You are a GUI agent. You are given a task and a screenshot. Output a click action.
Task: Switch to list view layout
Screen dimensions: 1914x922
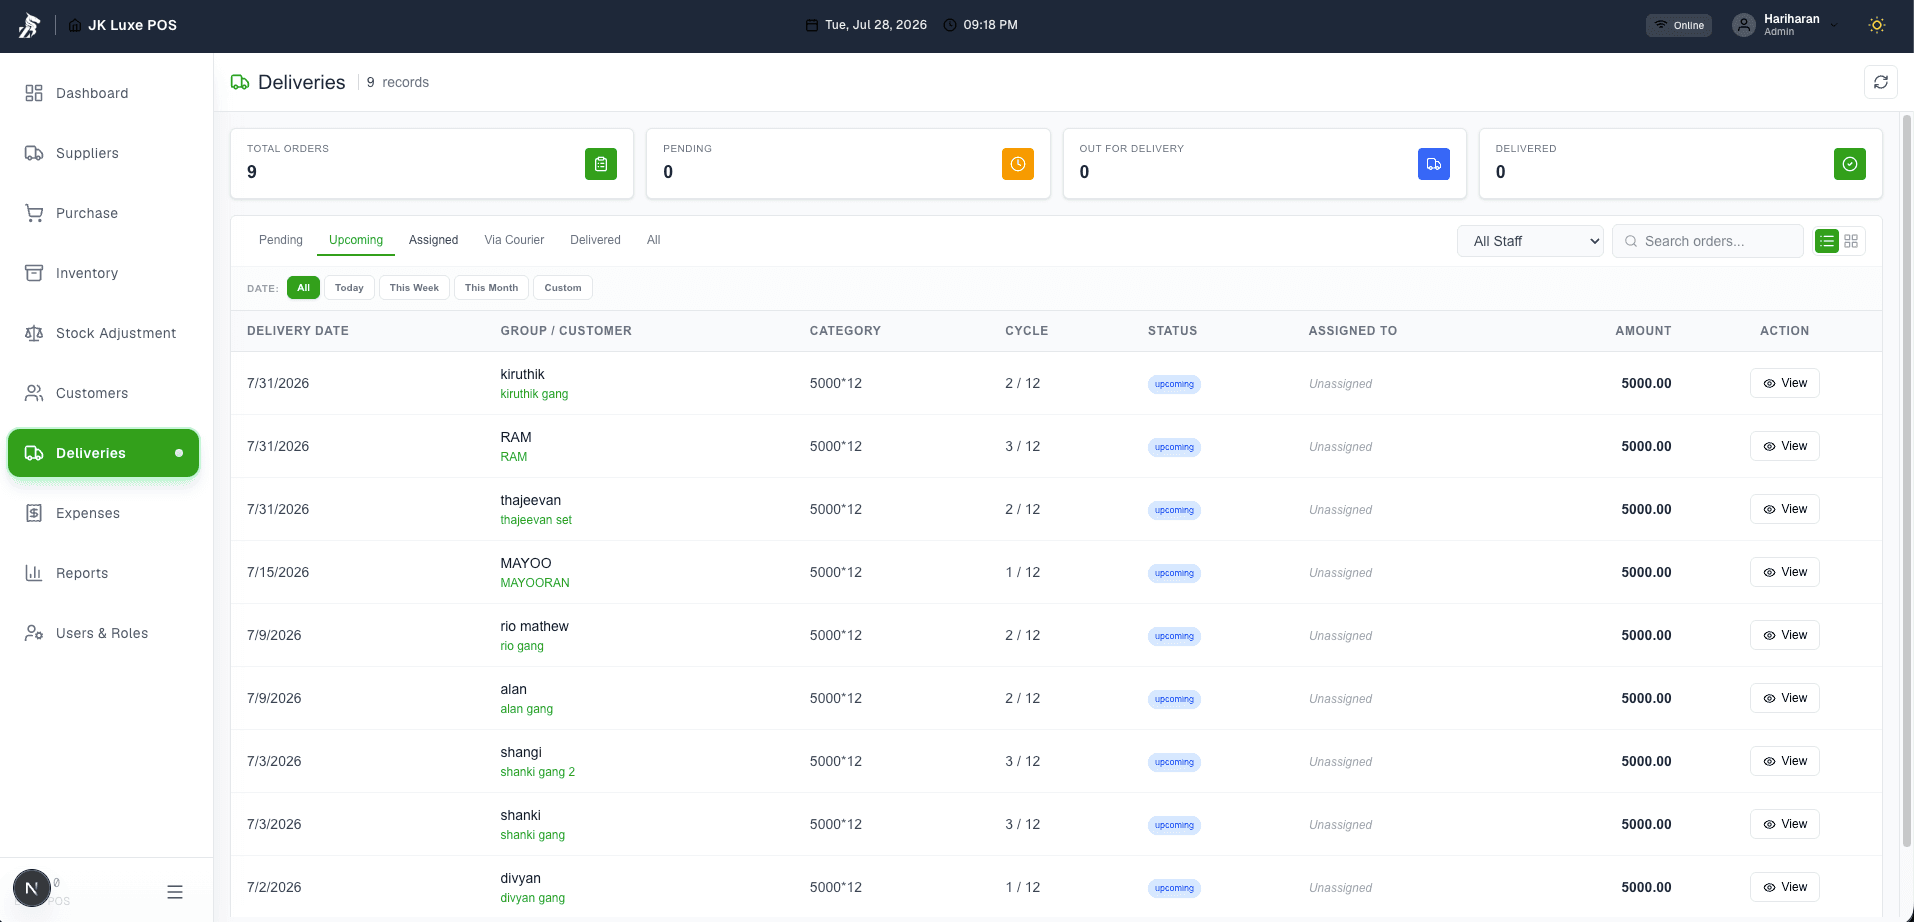point(1827,241)
